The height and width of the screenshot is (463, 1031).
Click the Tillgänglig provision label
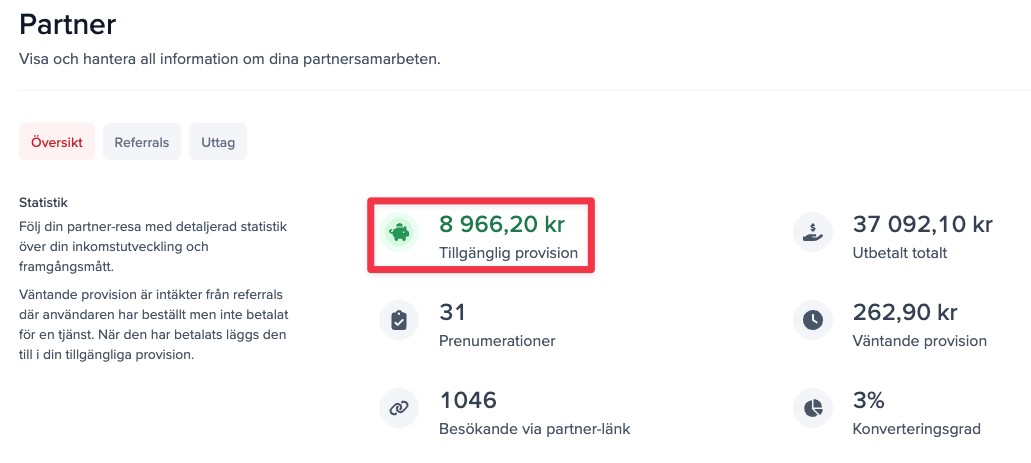508,253
